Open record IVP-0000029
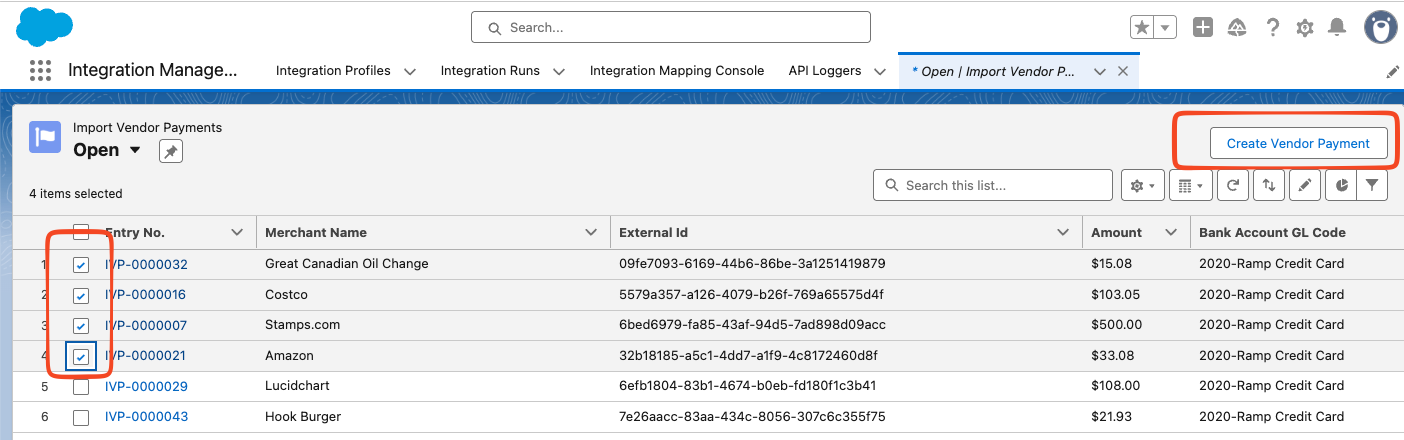This screenshot has width=1404, height=440. click(x=146, y=386)
